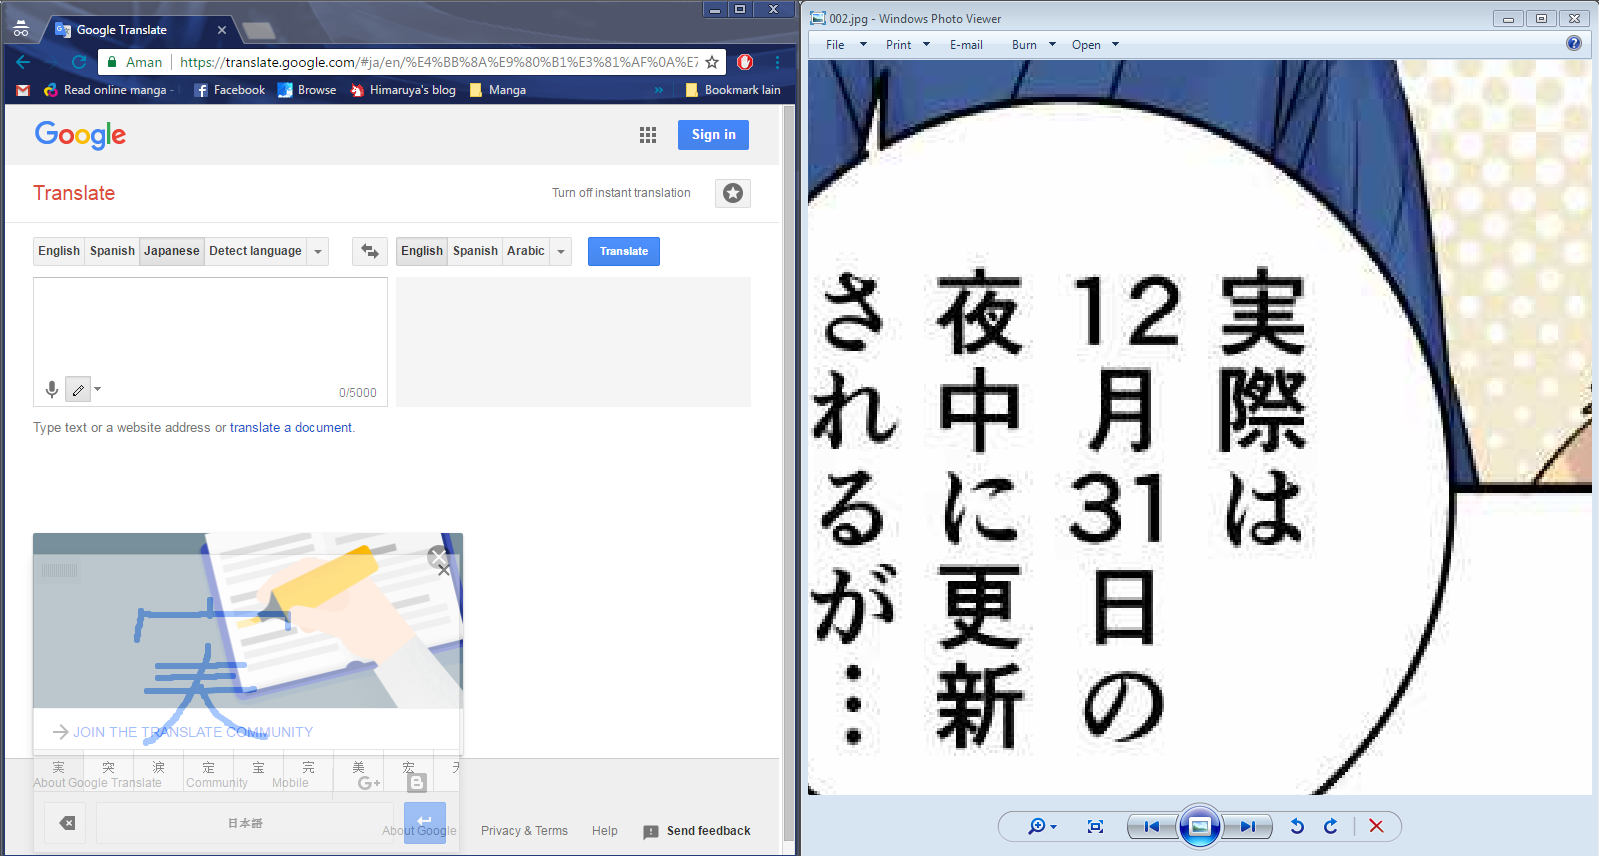Open the Gmail bookmark icon
Viewport: 1599px width, 856px height.
pos(23,90)
